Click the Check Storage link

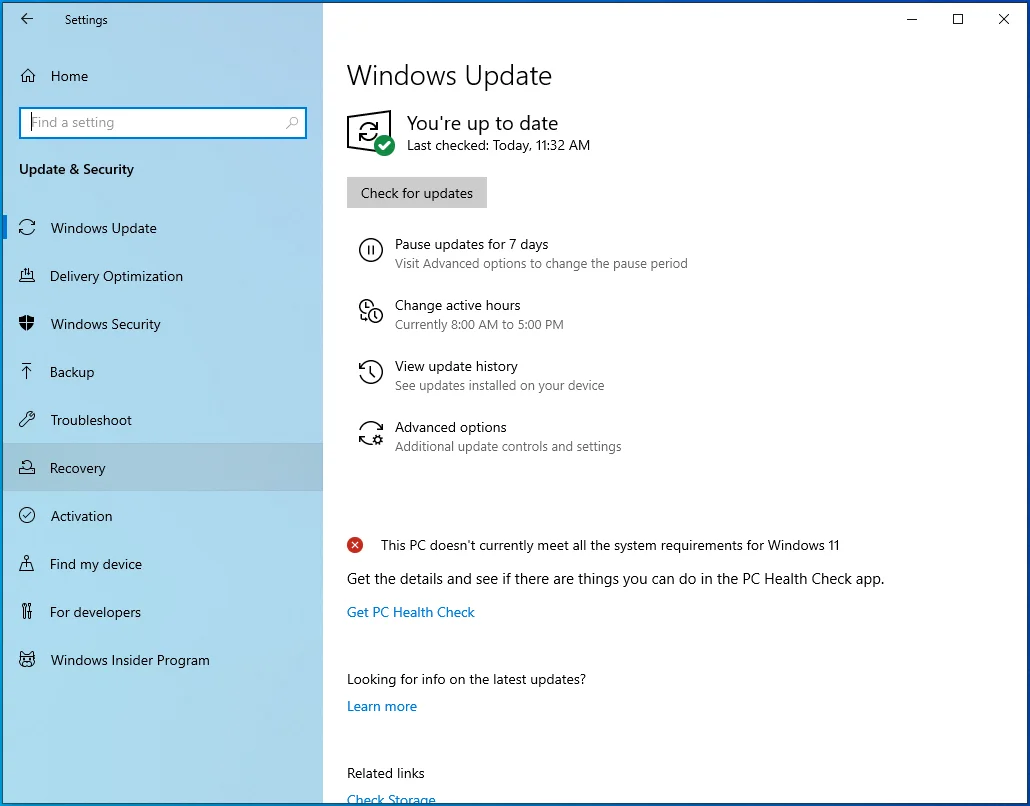pos(391,799)
